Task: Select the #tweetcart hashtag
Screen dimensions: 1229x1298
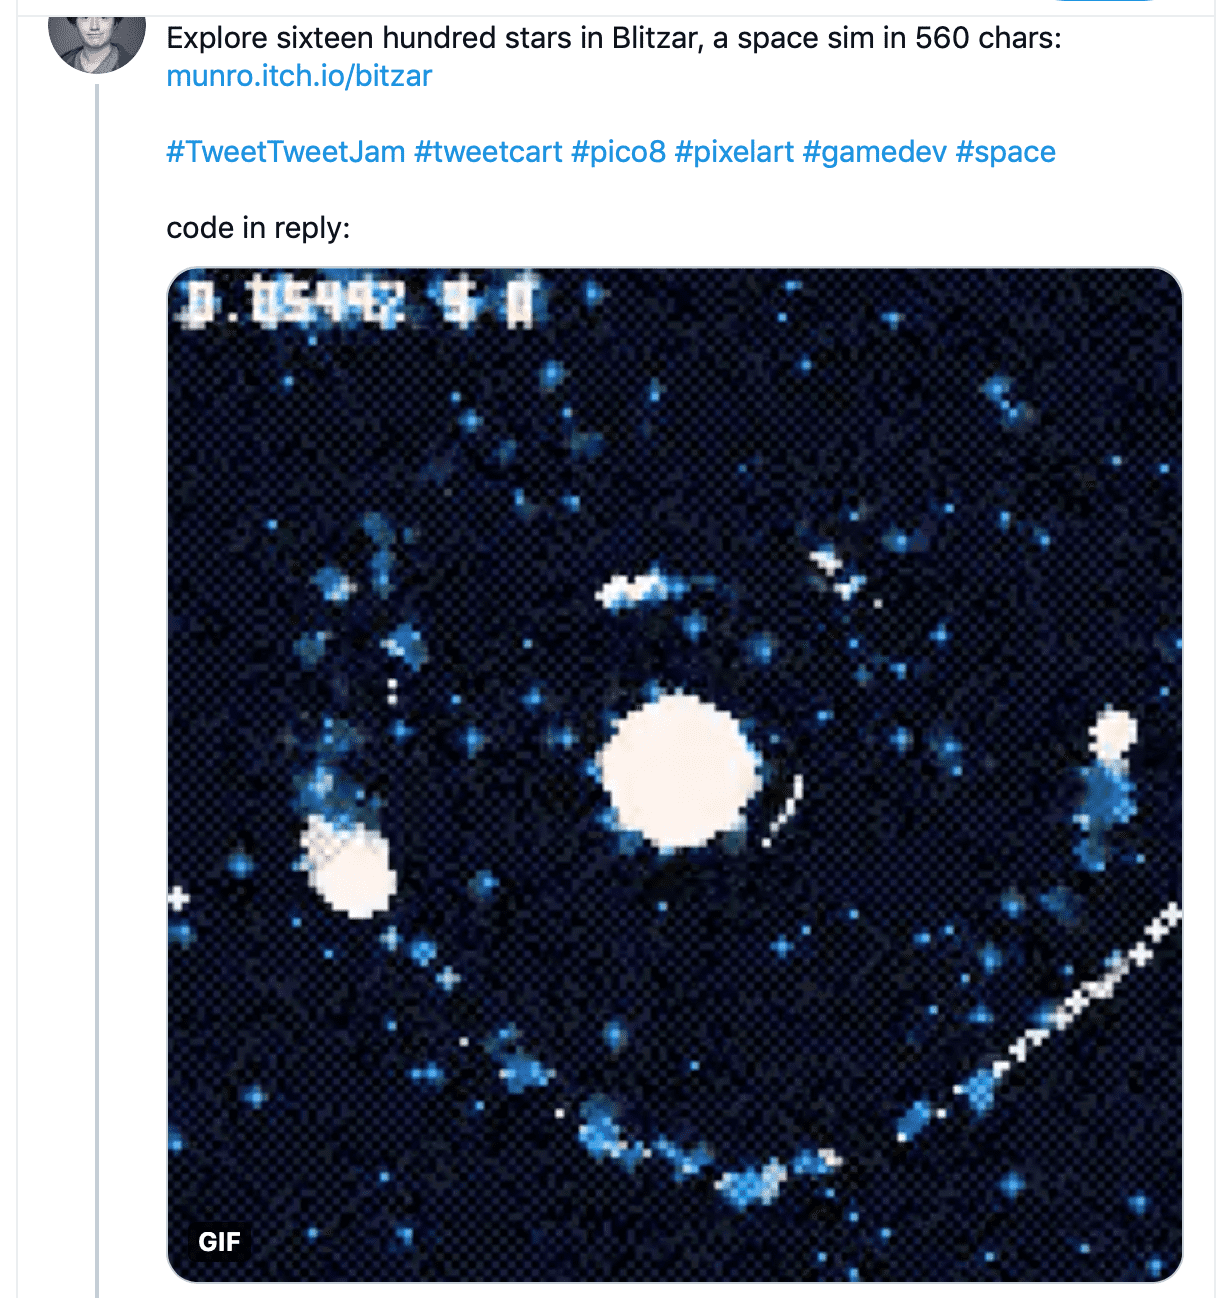Action: (488, 152)
